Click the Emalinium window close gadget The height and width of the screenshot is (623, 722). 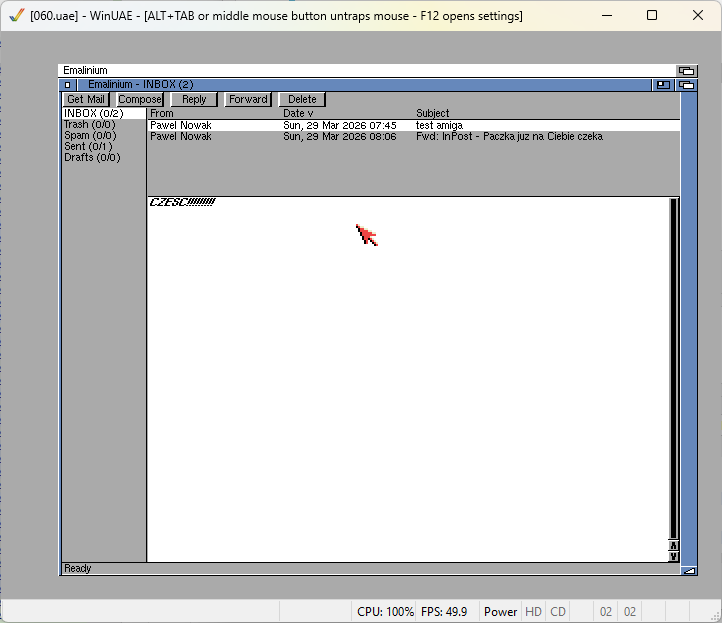coord(68,85)
